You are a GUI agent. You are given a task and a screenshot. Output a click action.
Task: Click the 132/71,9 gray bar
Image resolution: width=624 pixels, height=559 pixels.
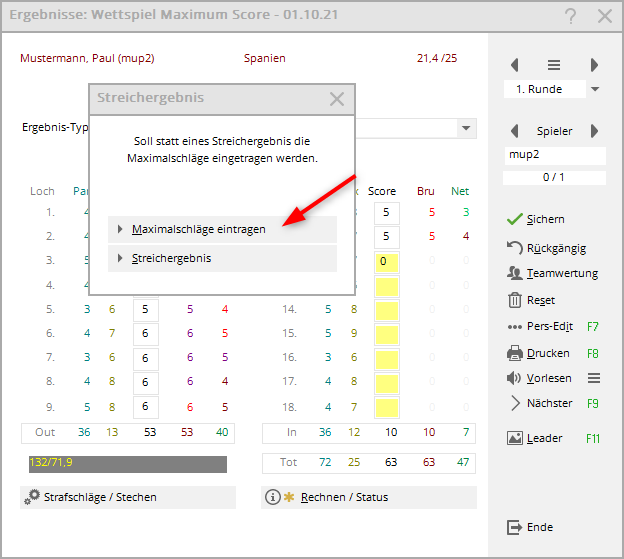point(128,464)
